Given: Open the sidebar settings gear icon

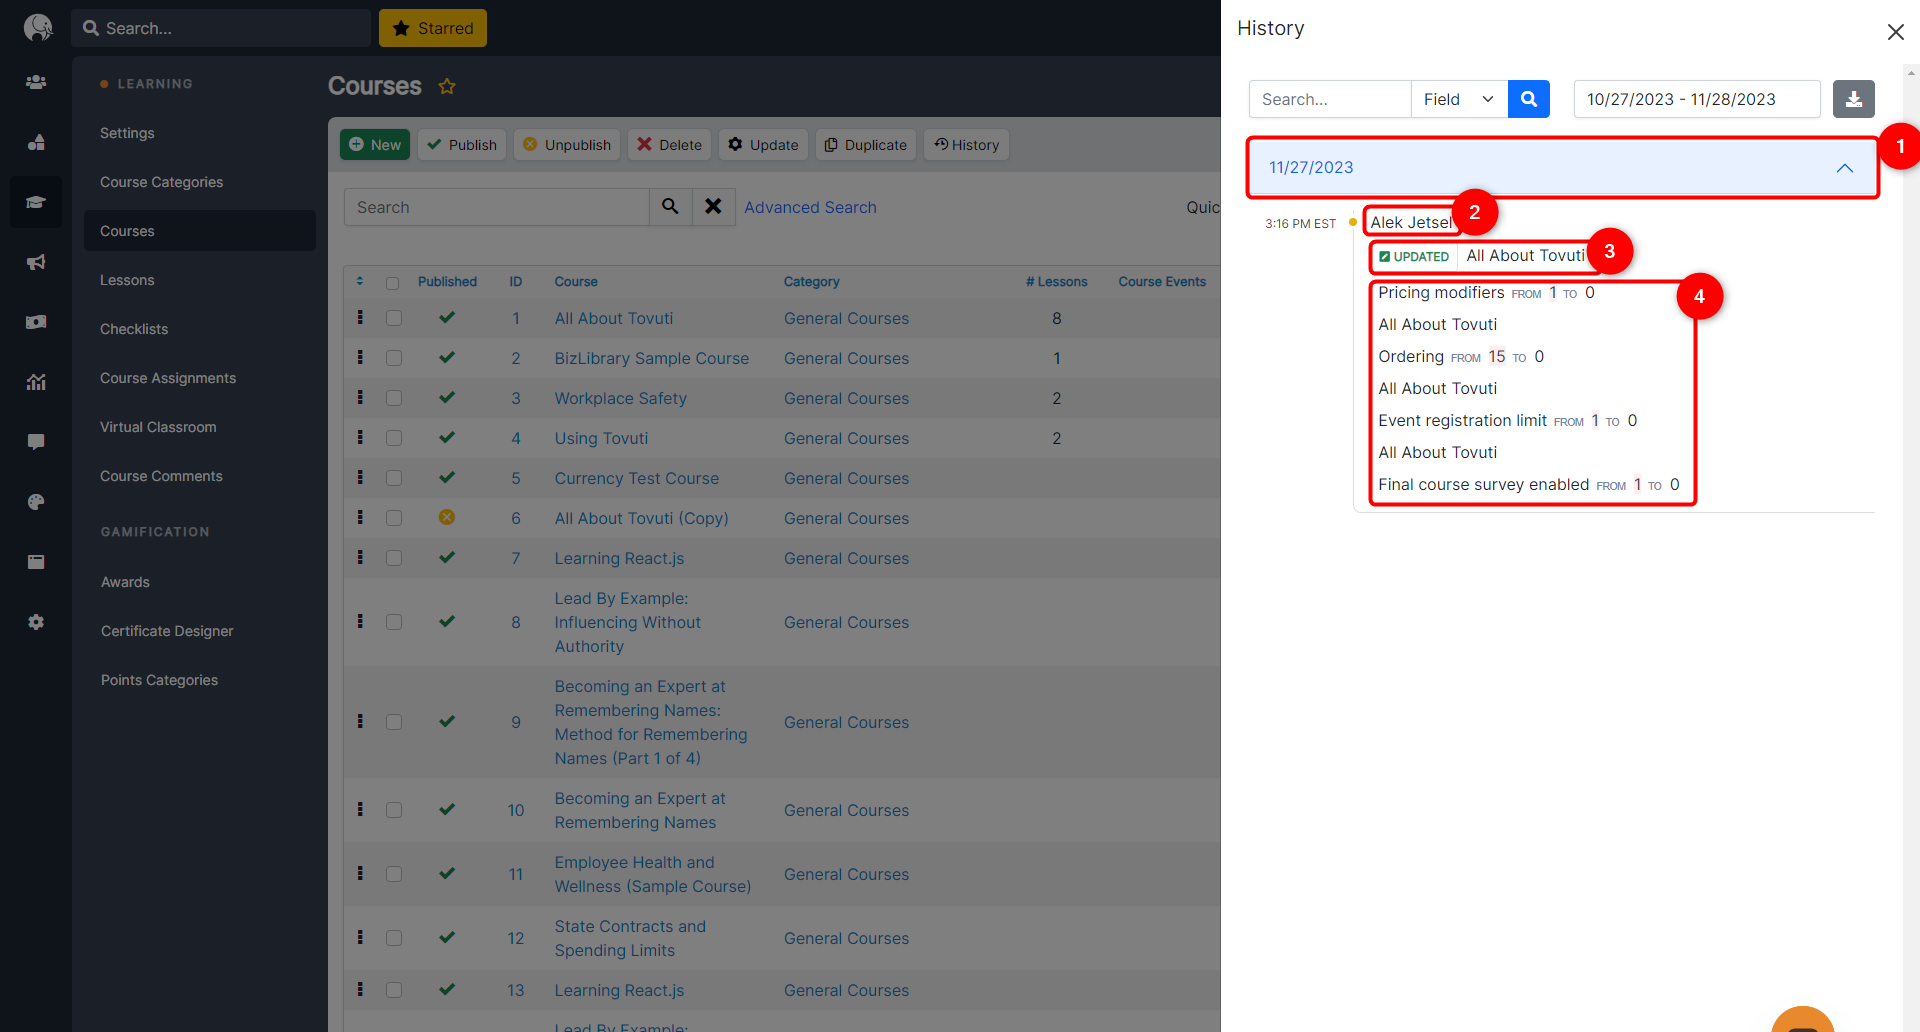Looking at the screenshot, I should (36, 622).
